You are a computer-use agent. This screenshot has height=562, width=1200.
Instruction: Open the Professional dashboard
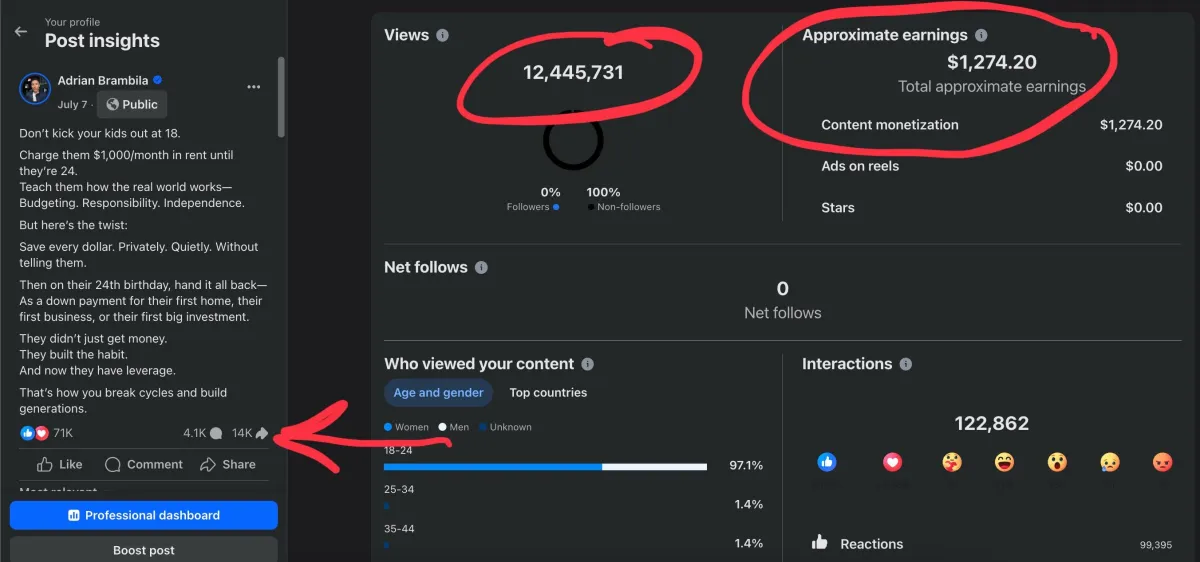[144, 515]
